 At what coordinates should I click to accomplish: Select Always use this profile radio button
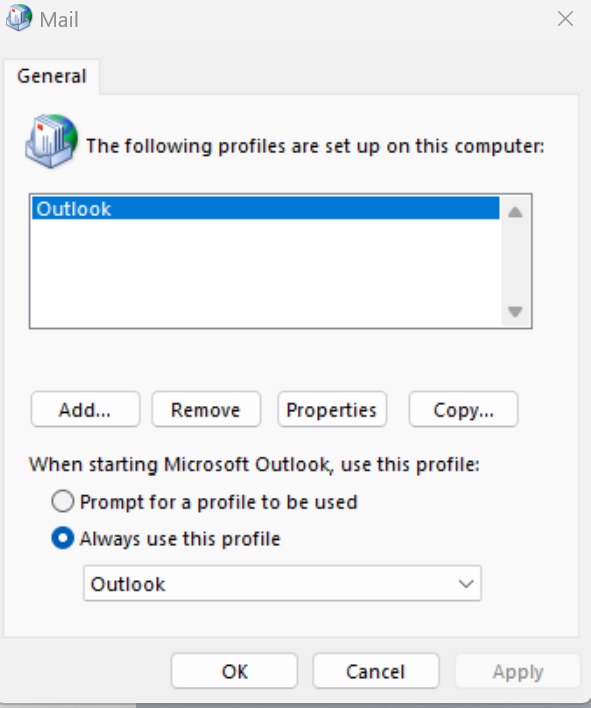pos(62,538)
